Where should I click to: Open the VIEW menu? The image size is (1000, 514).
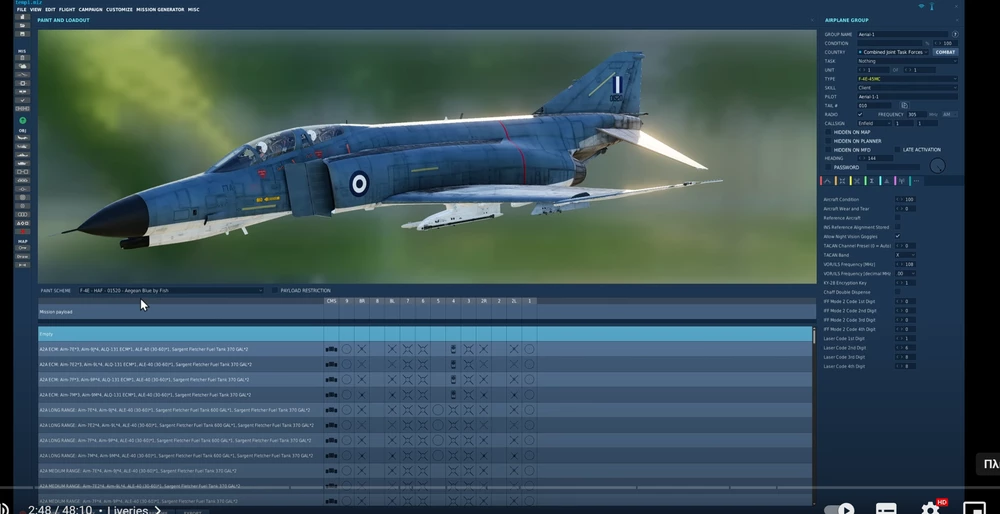(36, 10)
